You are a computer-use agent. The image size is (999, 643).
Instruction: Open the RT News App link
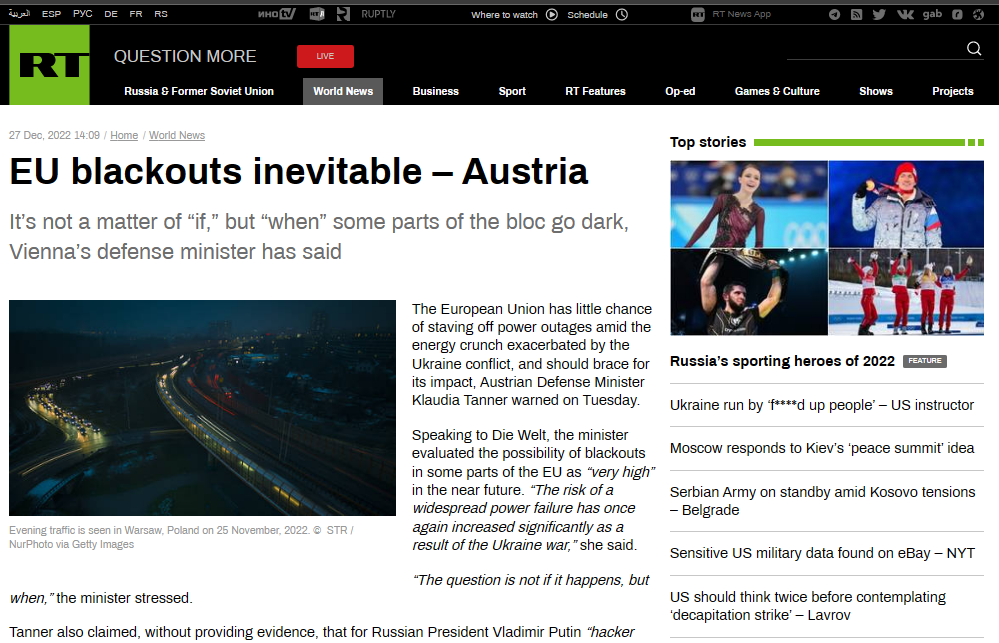click(x=741, y=14)
